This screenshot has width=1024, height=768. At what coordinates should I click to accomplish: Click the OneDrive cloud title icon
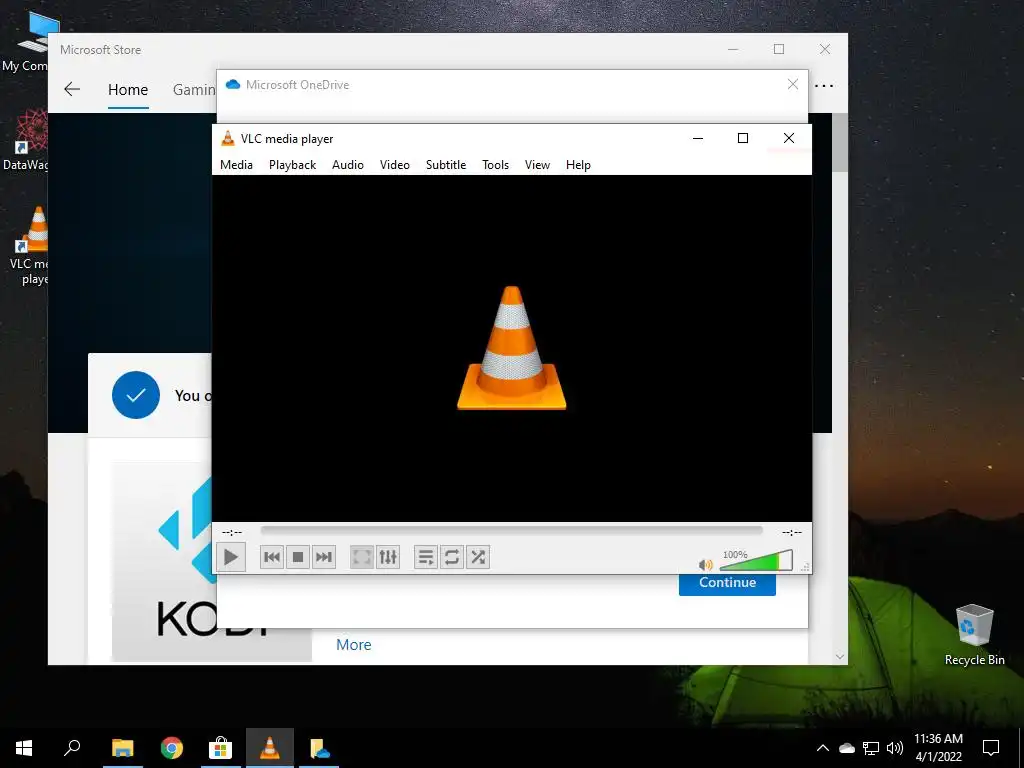(232, 84)
